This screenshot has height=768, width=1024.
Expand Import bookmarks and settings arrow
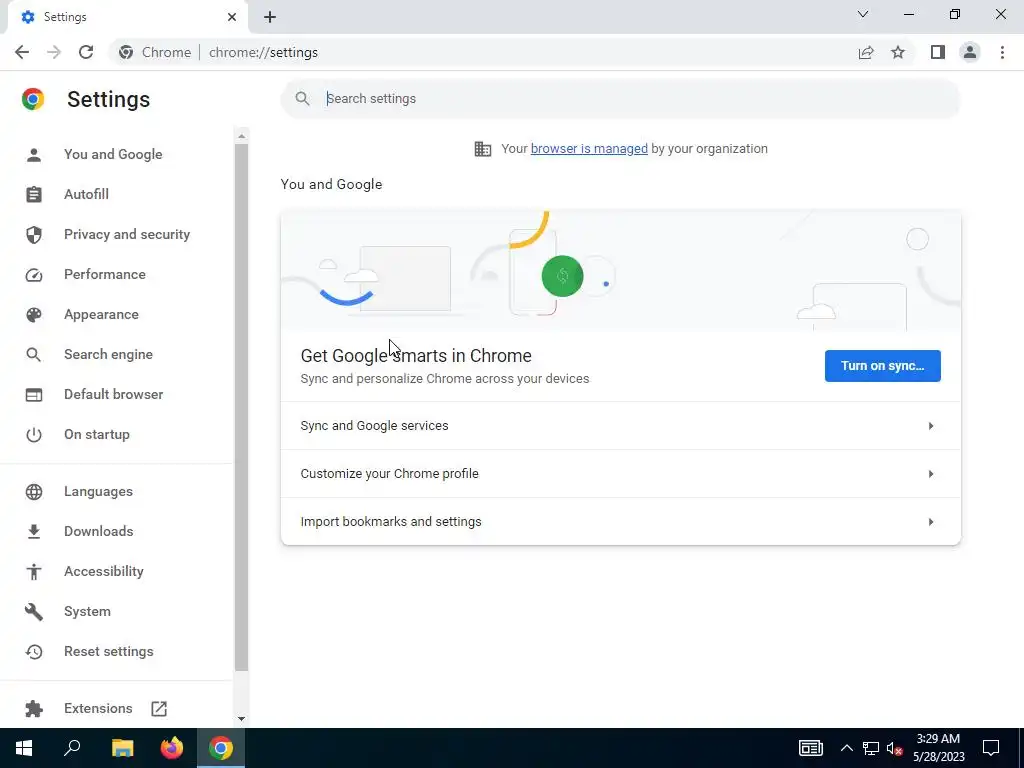931,522
